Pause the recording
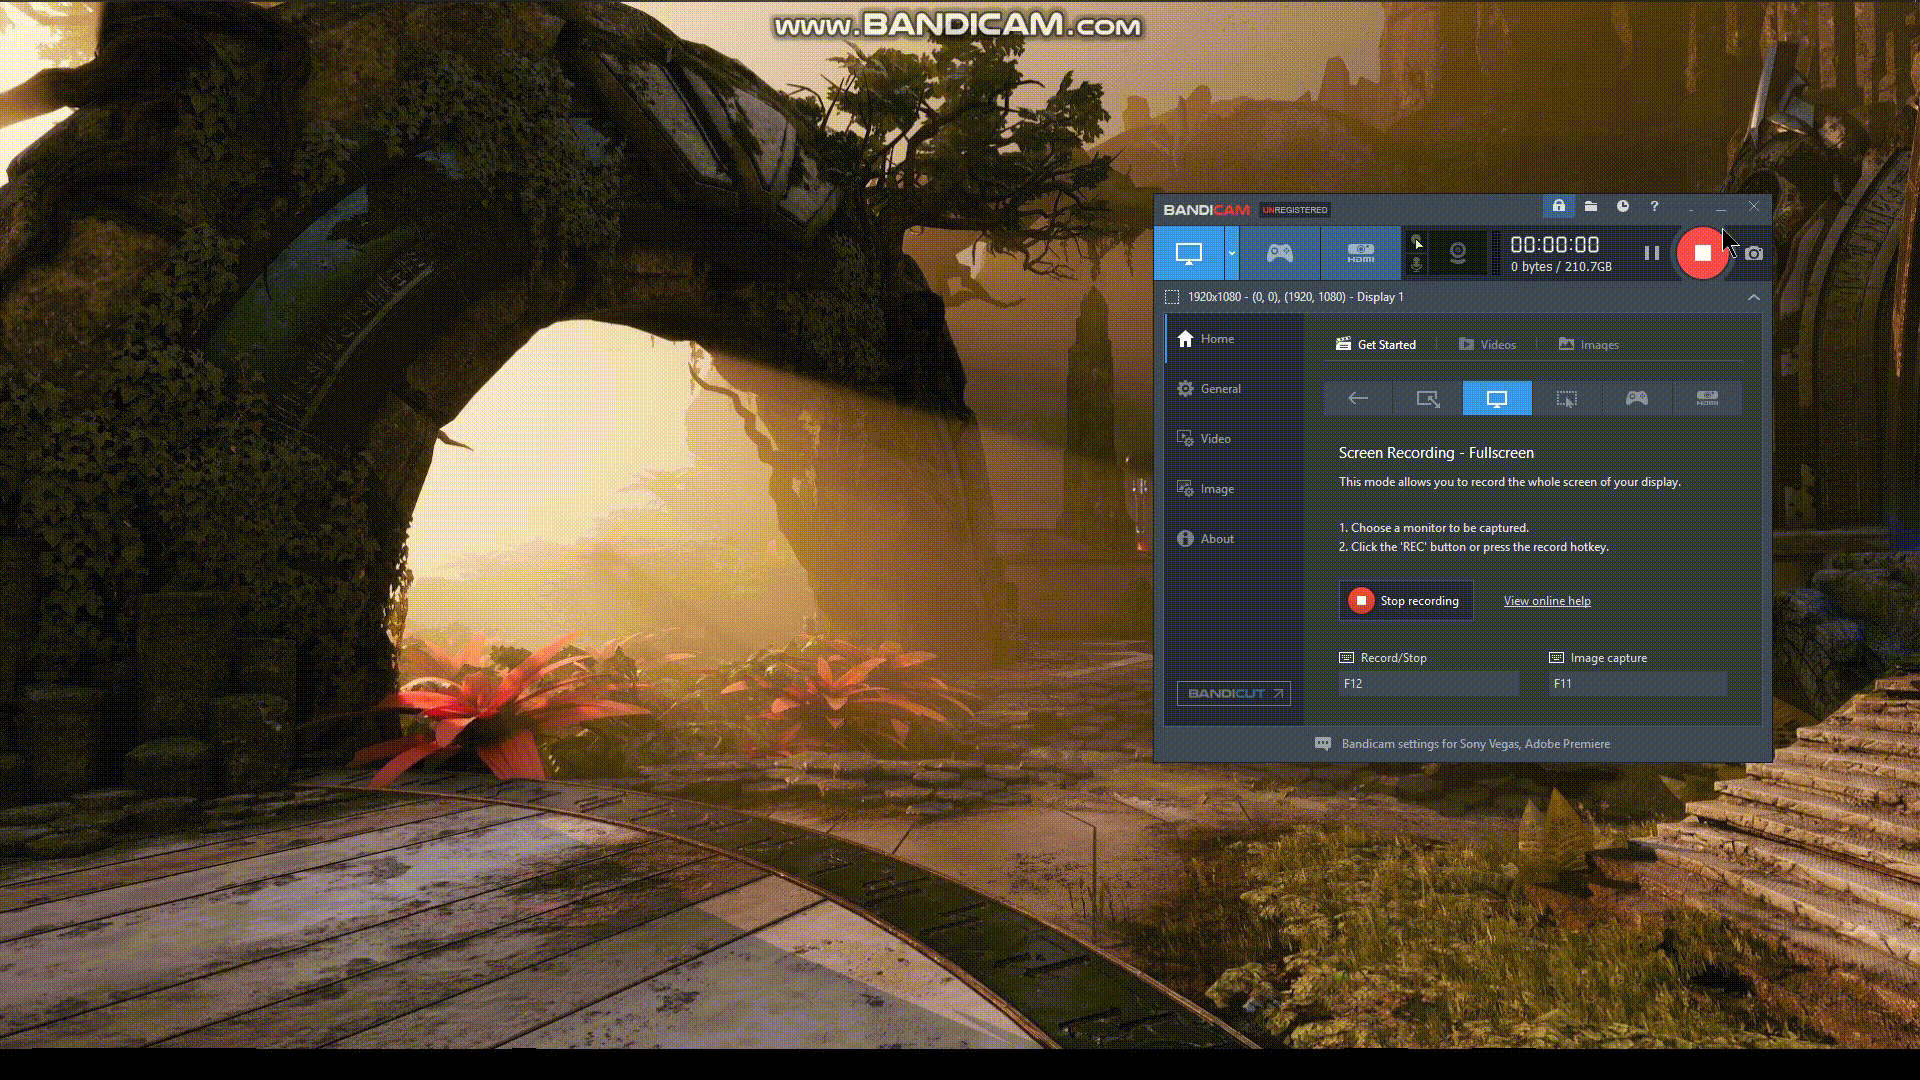1920x1080 pixels. pos(1651,254)
